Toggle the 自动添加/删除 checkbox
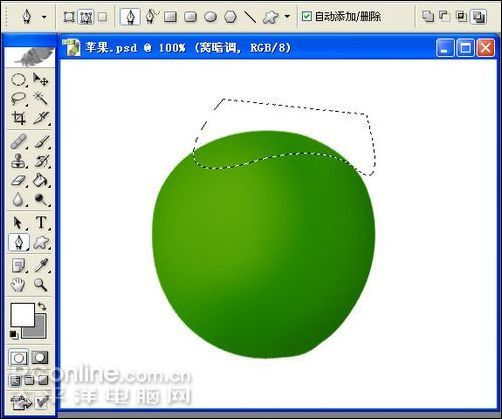 tap(306, 16)
